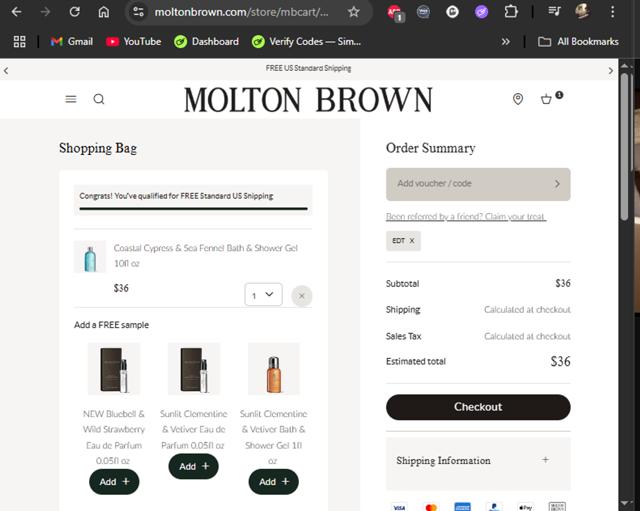Click the page's vertical scrollbar thumb
640x511 pixels.
click(x=624, y=147)
